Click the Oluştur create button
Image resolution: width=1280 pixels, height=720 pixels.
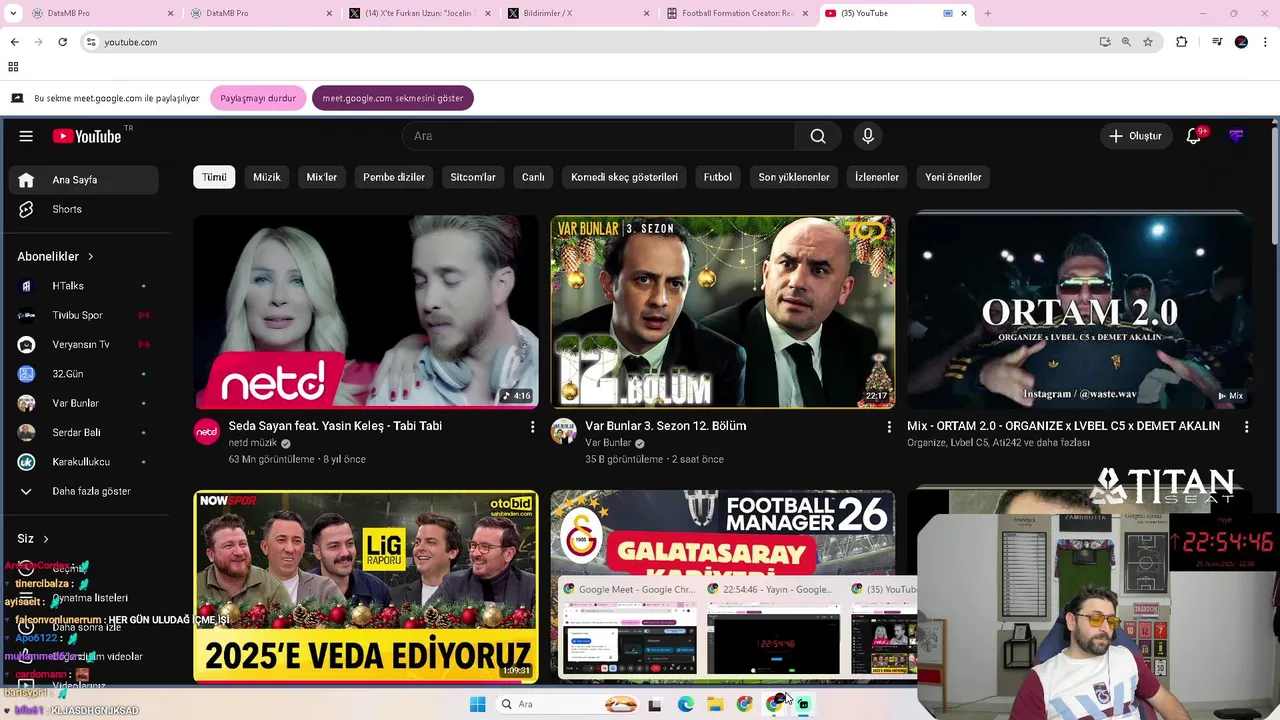click(x=1135, y=136)
